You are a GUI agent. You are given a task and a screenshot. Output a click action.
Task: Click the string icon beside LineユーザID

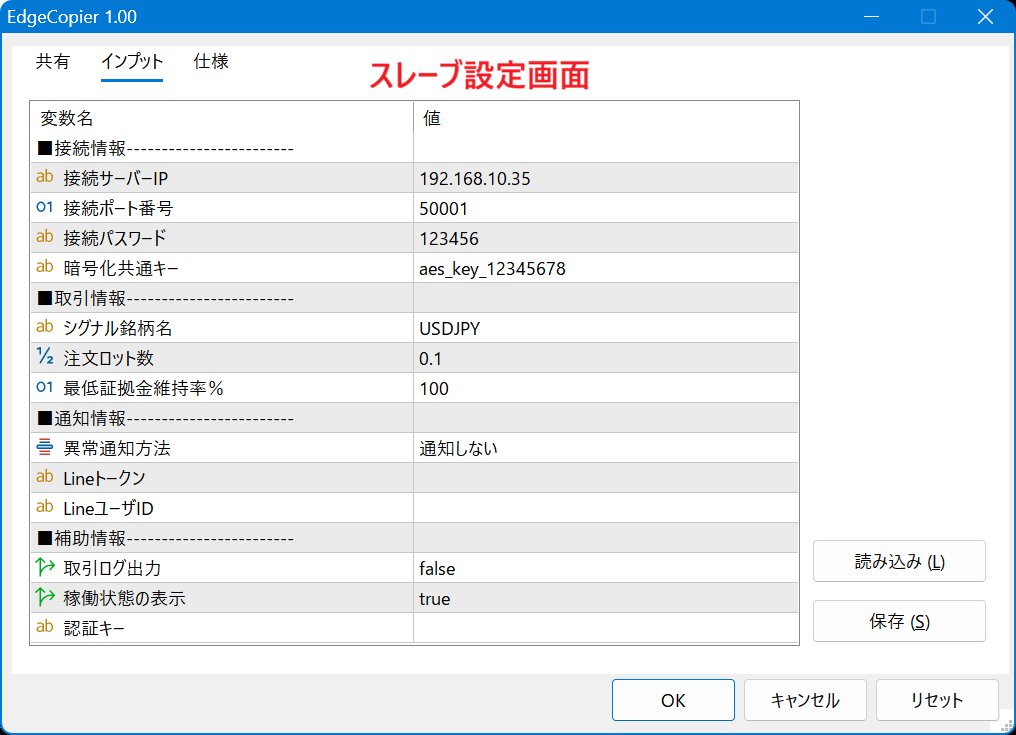(x=45, y=507)
